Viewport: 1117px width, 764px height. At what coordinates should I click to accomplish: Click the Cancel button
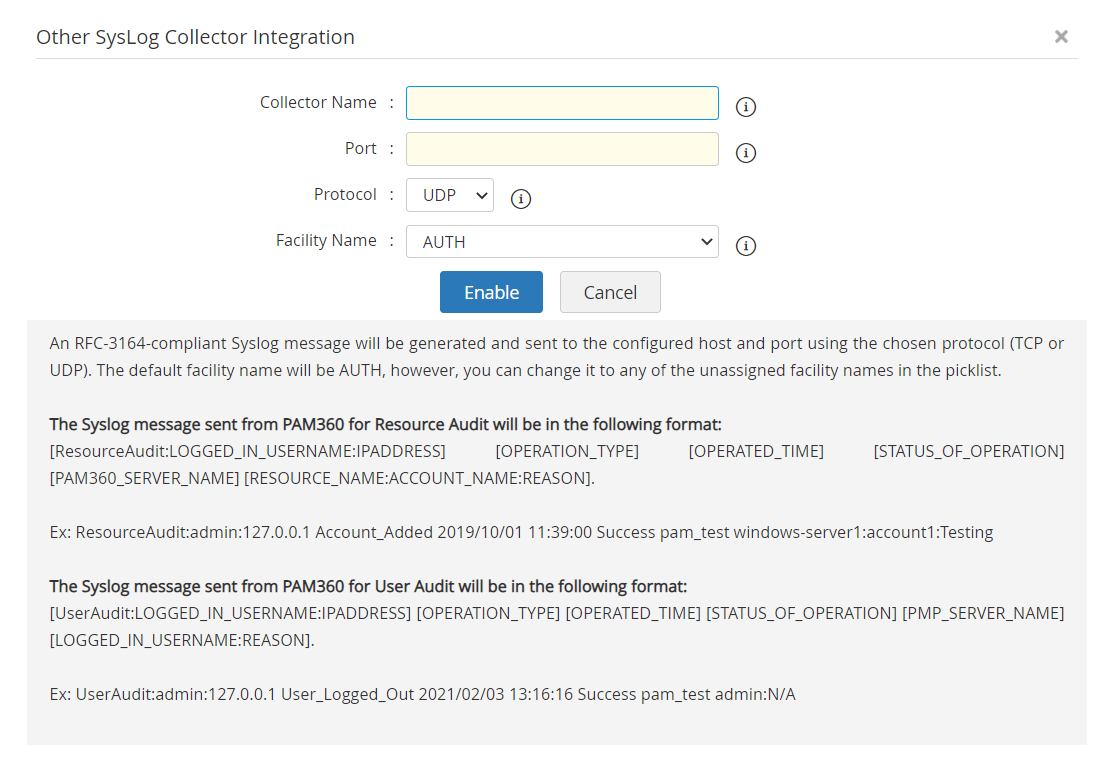pyautogui.click(x=610, y=292)
